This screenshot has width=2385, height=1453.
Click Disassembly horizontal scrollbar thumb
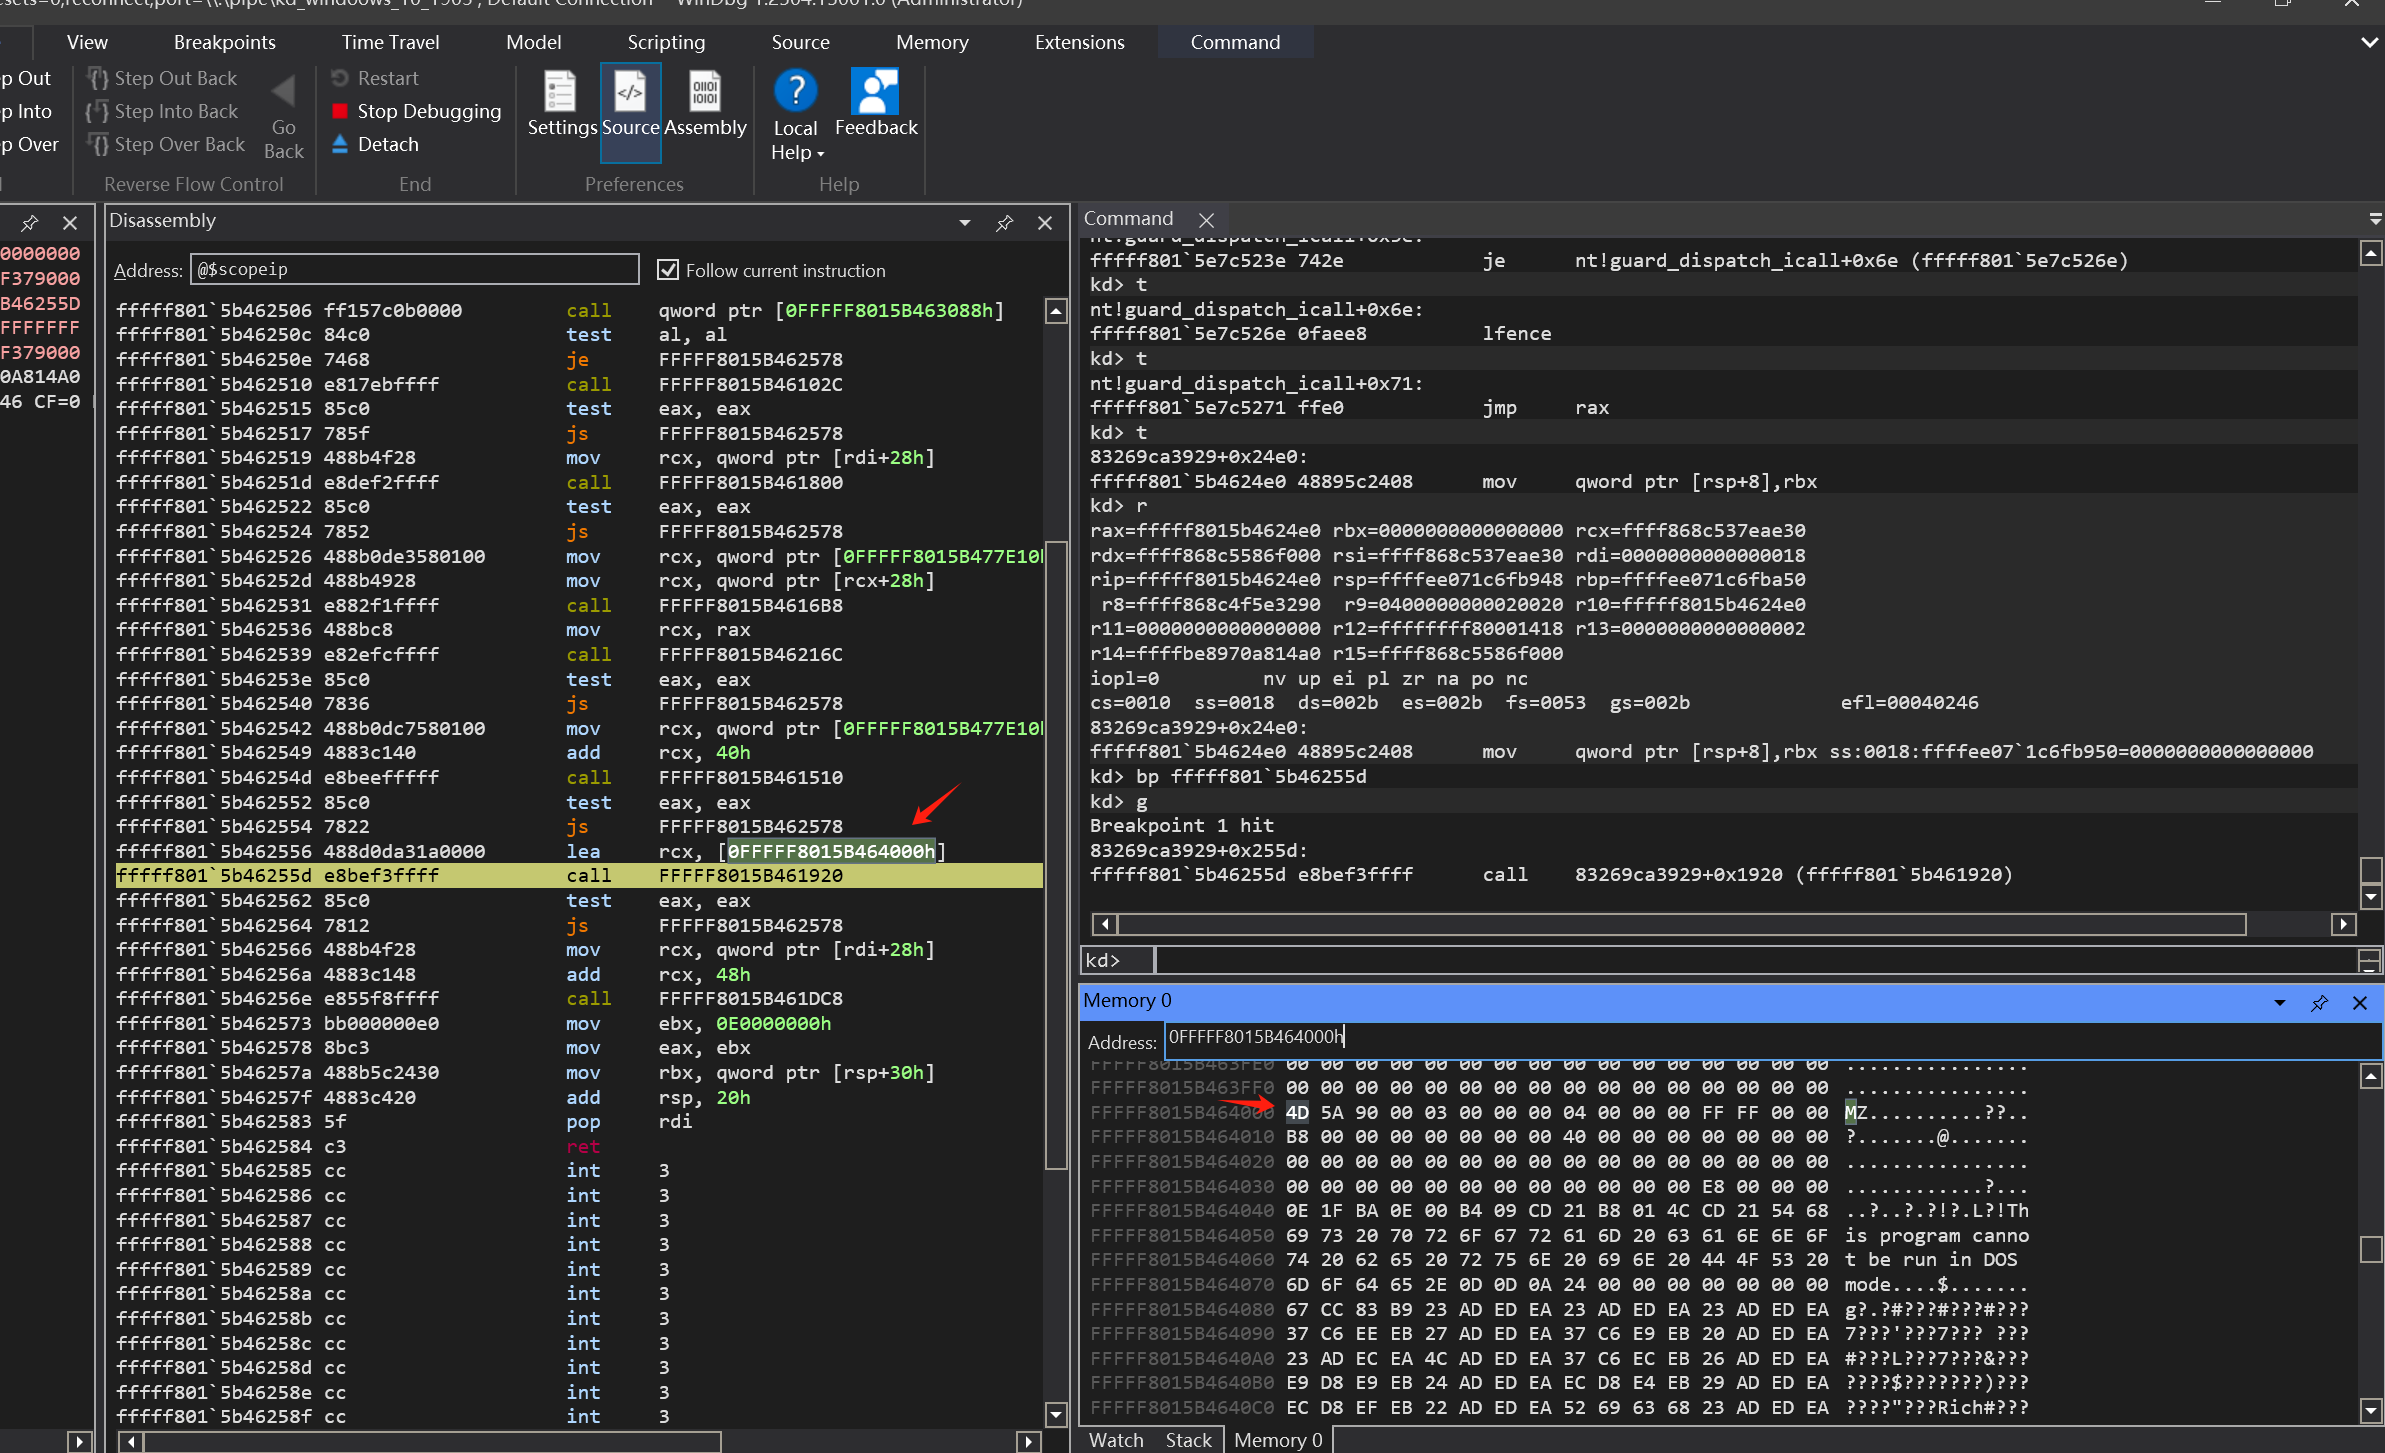432,1441
